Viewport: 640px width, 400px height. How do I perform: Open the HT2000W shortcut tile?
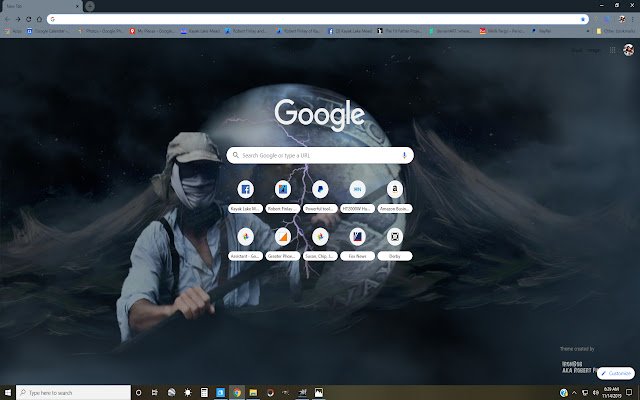click(x=357, y=197)
